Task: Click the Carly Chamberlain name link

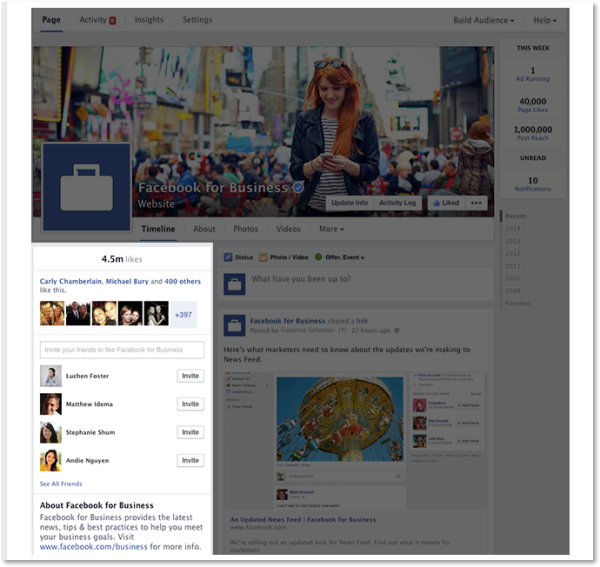Action: tap(71, 281)
